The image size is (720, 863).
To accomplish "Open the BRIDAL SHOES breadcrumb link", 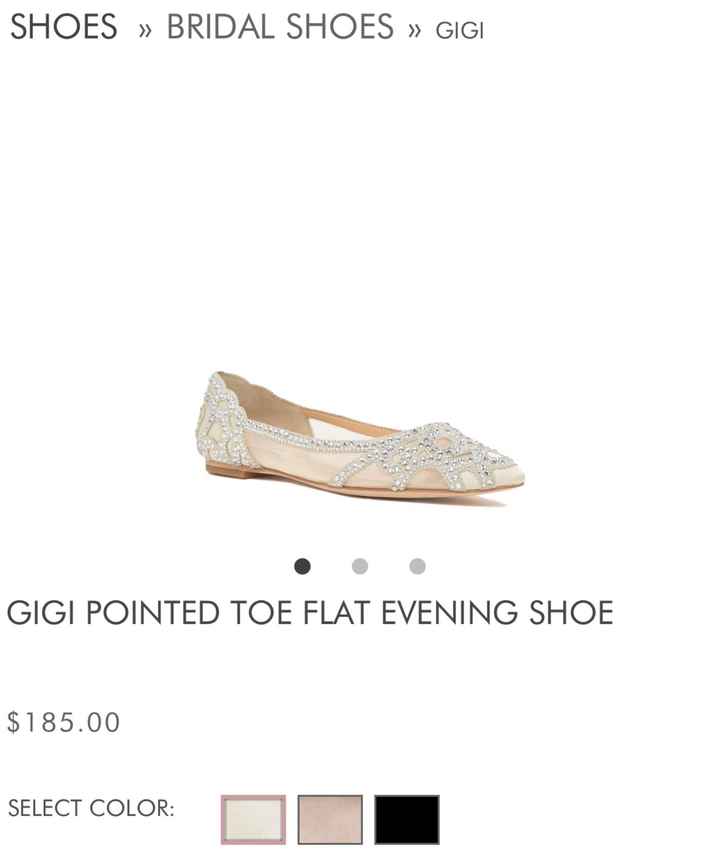I will [x=280, y=28].
